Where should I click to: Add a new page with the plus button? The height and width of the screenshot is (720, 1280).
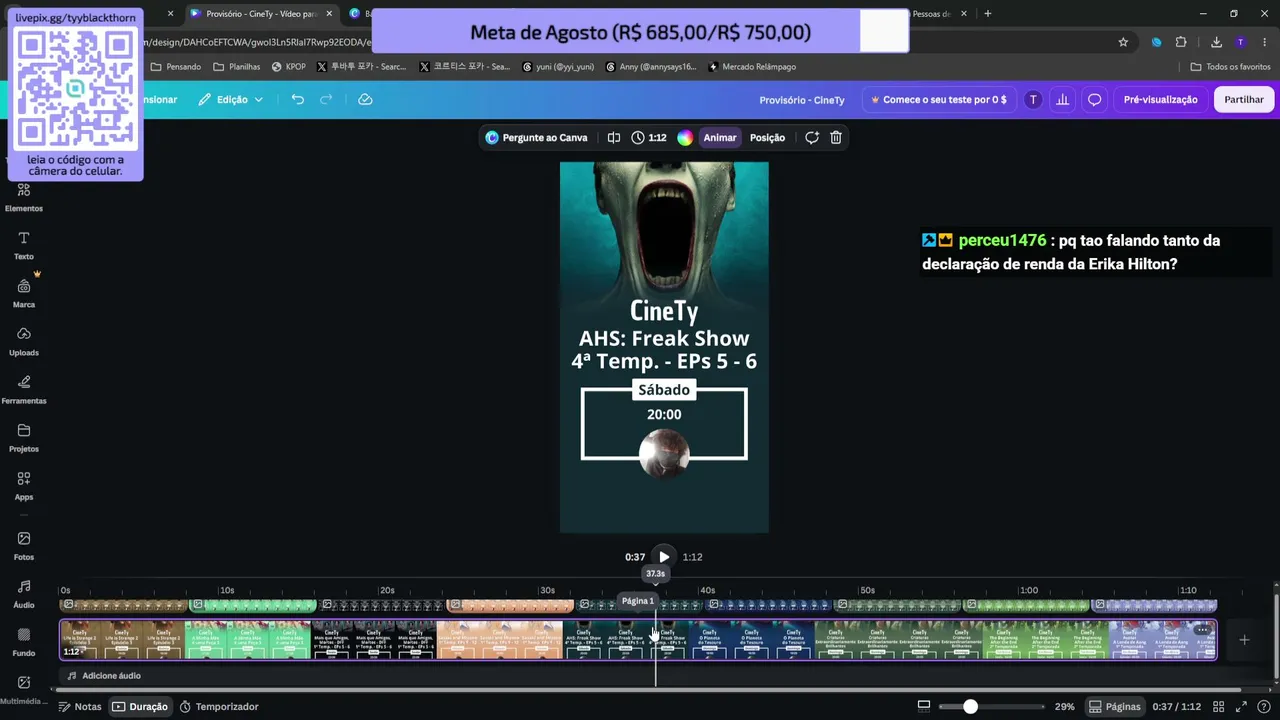[x=1244, y=640]
